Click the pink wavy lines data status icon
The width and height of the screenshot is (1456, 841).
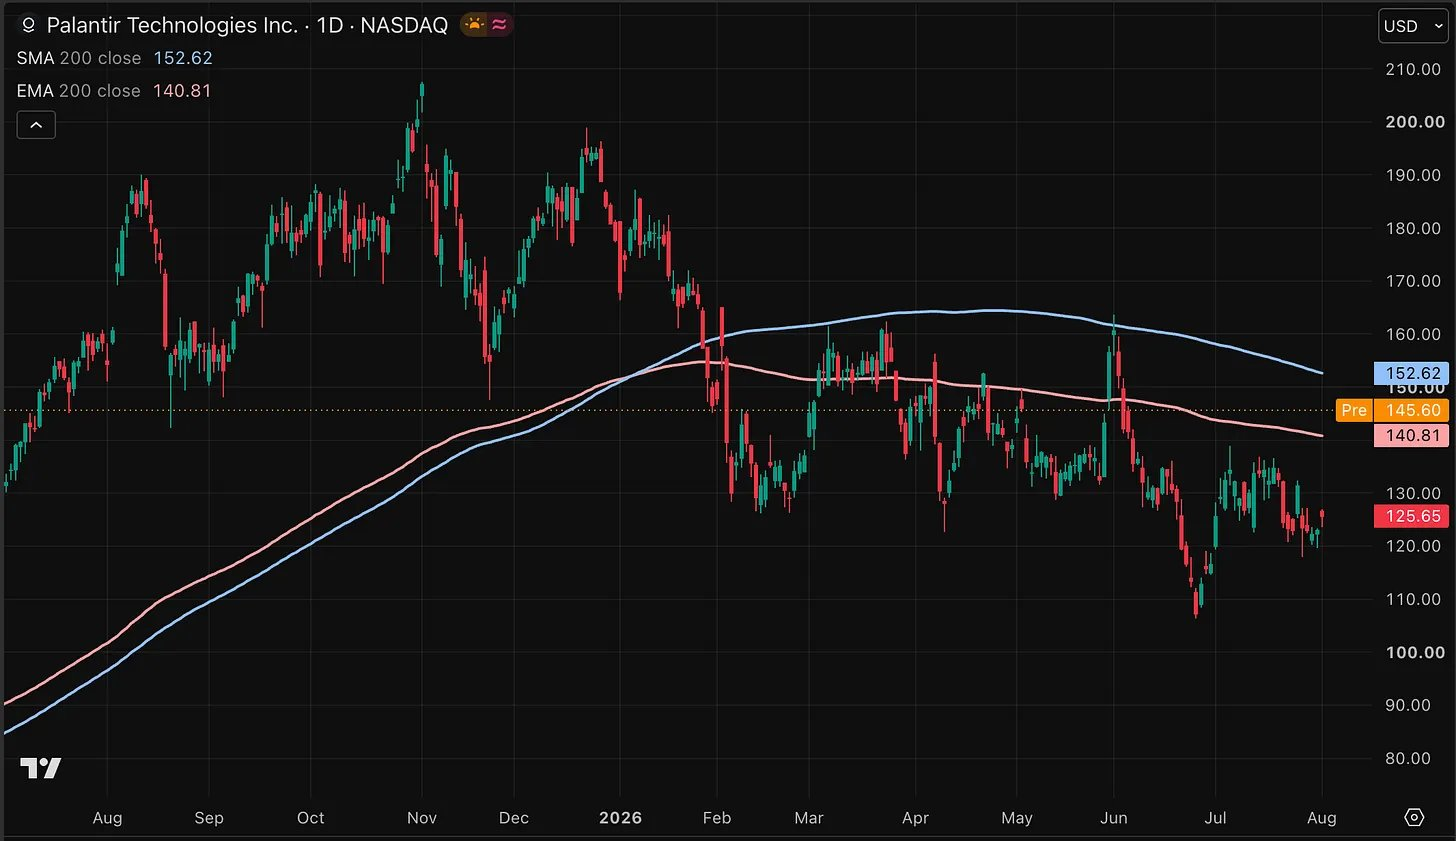tap(499, 25)
